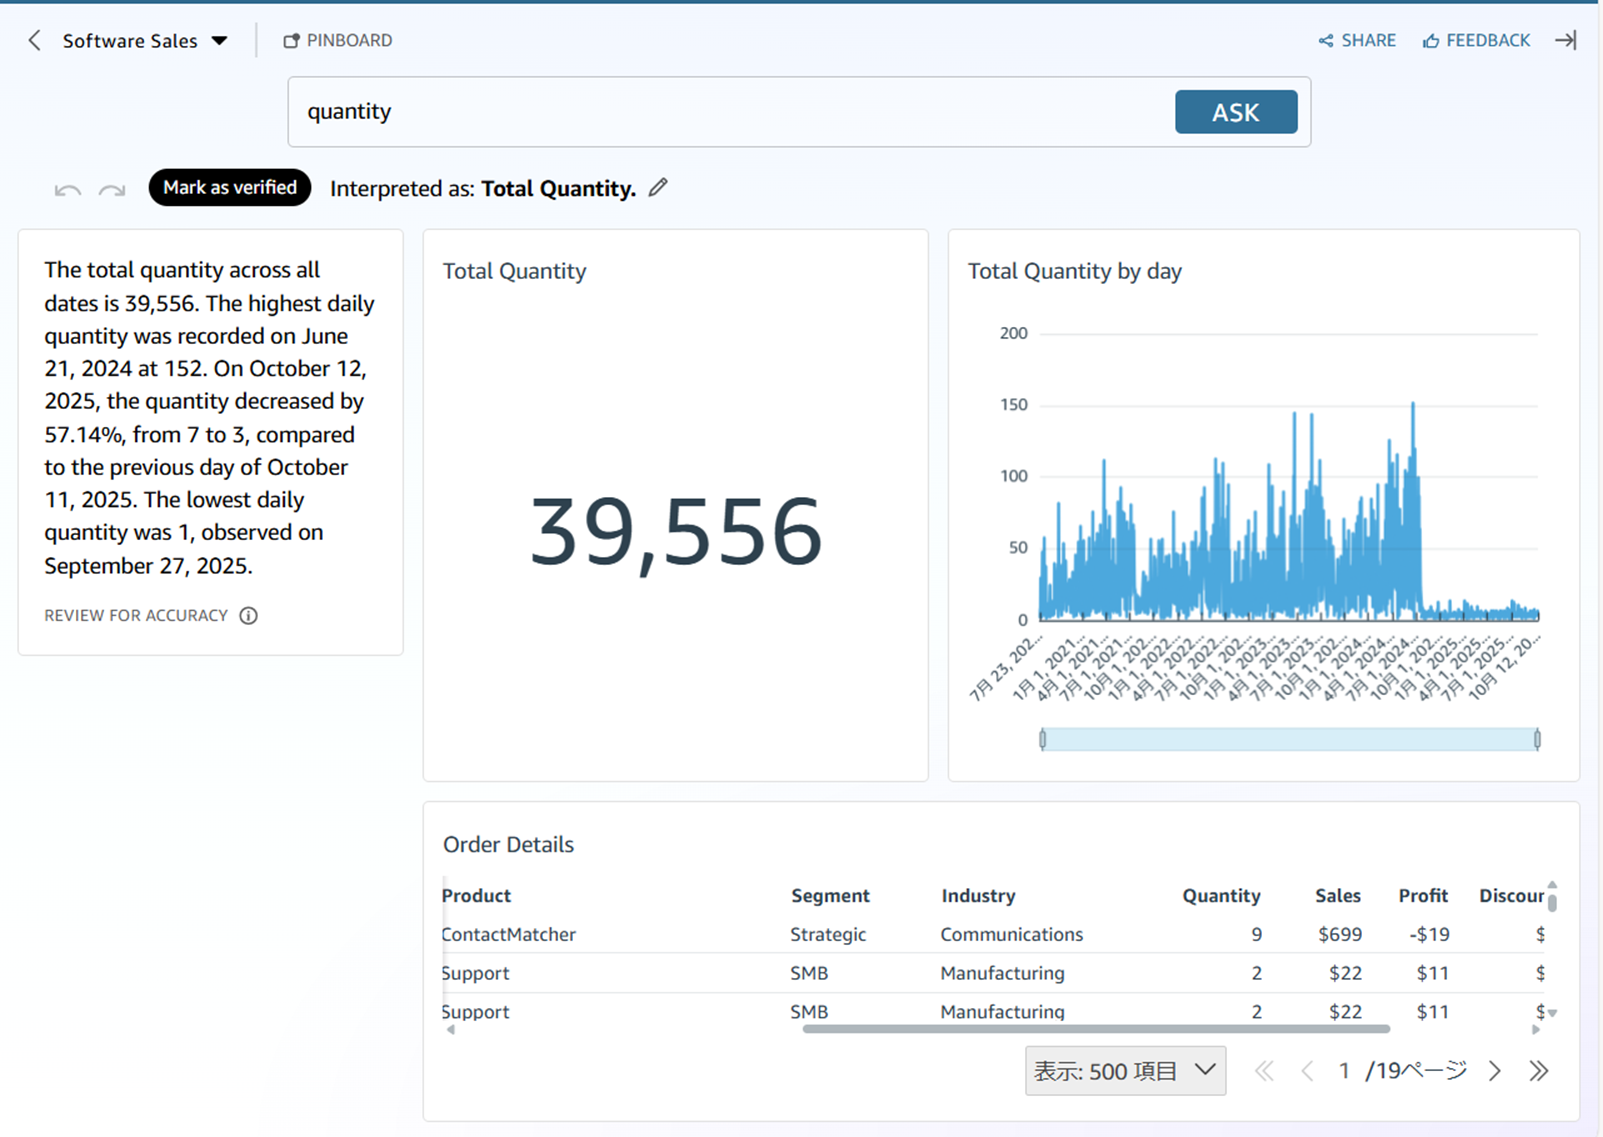Click the table vertical scrollbar thumb
Screen dimensions: 1603x1137
[1552, 903]
